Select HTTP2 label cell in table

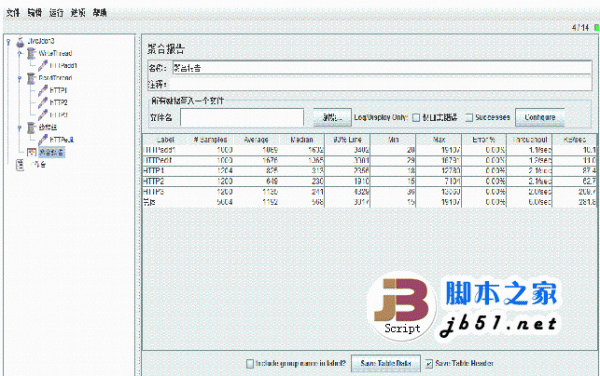165,181
